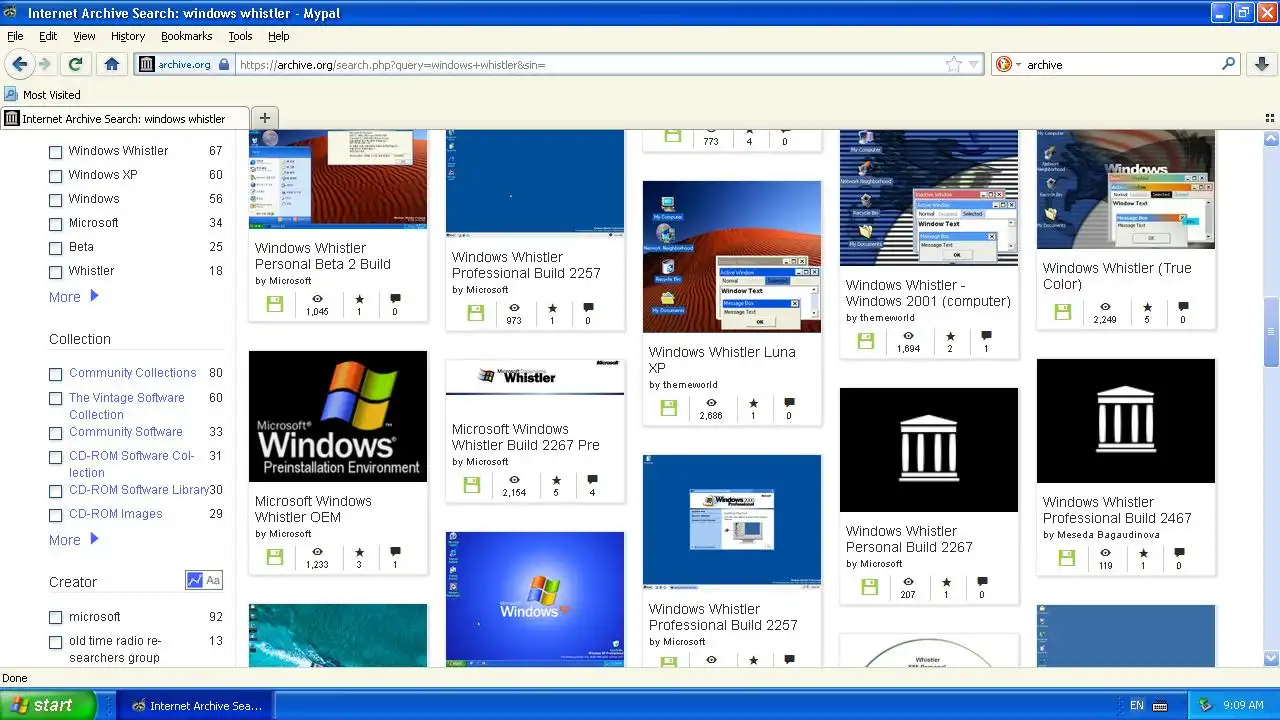Enable The Vintage Software Collection checkbox
Viewport: 1280px width, 720px height.
pyautogui.click(x=56, y=399)
